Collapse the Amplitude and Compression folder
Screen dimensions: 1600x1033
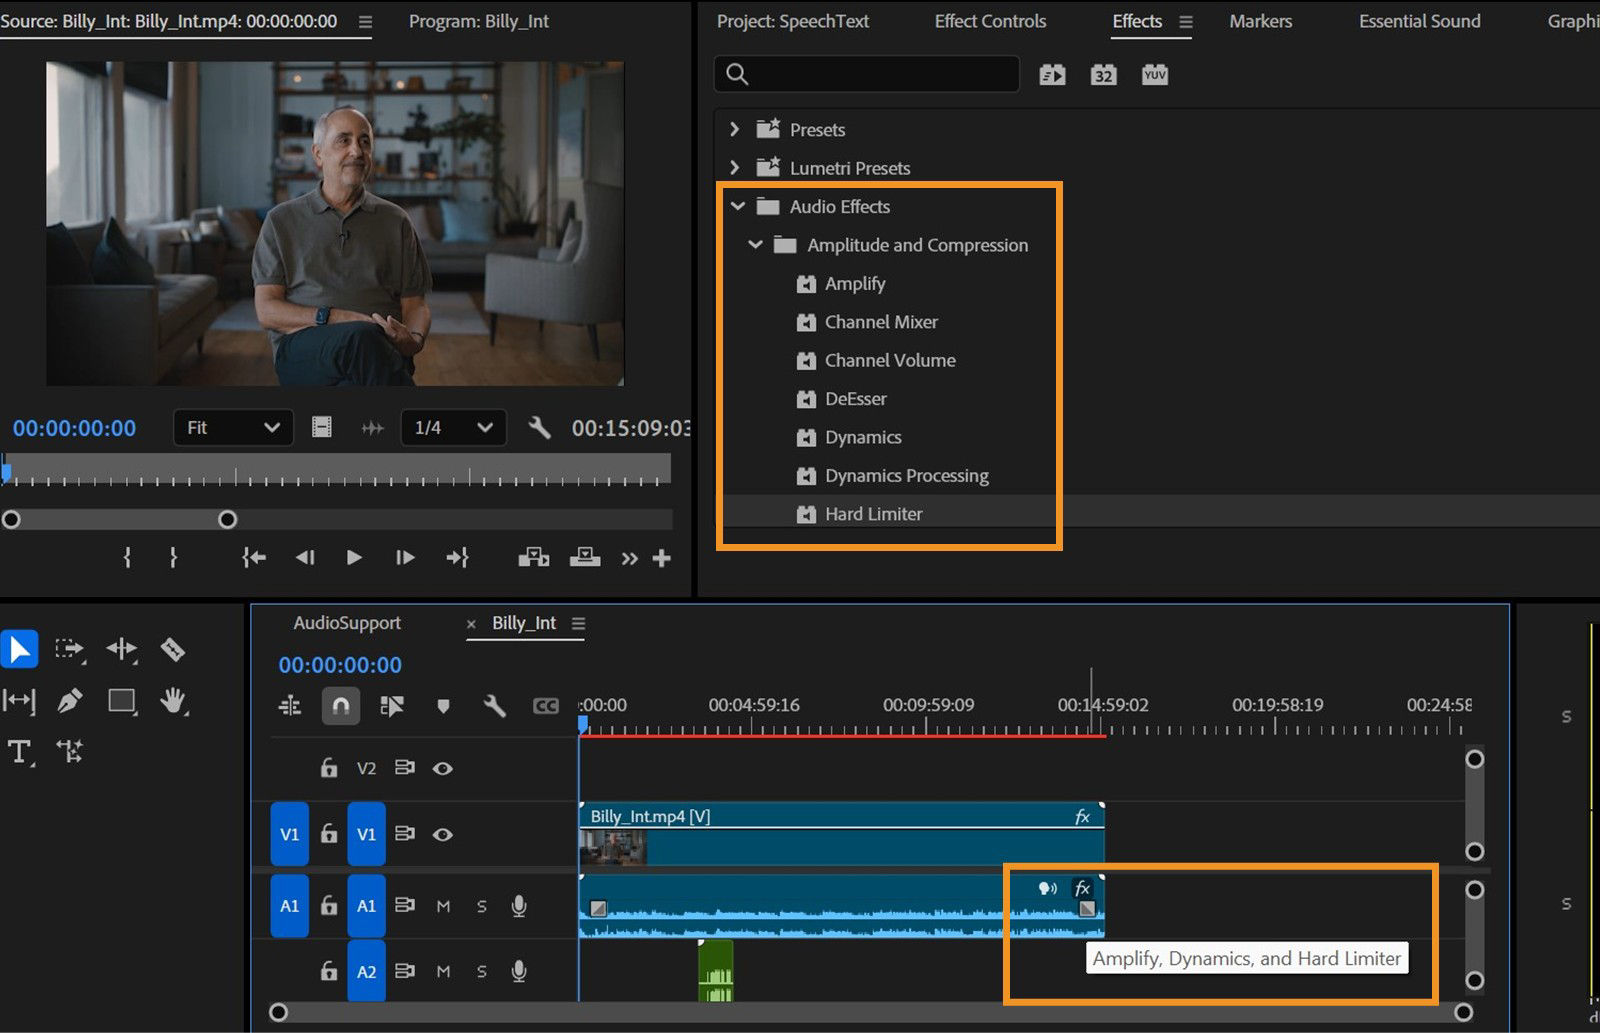756,245
